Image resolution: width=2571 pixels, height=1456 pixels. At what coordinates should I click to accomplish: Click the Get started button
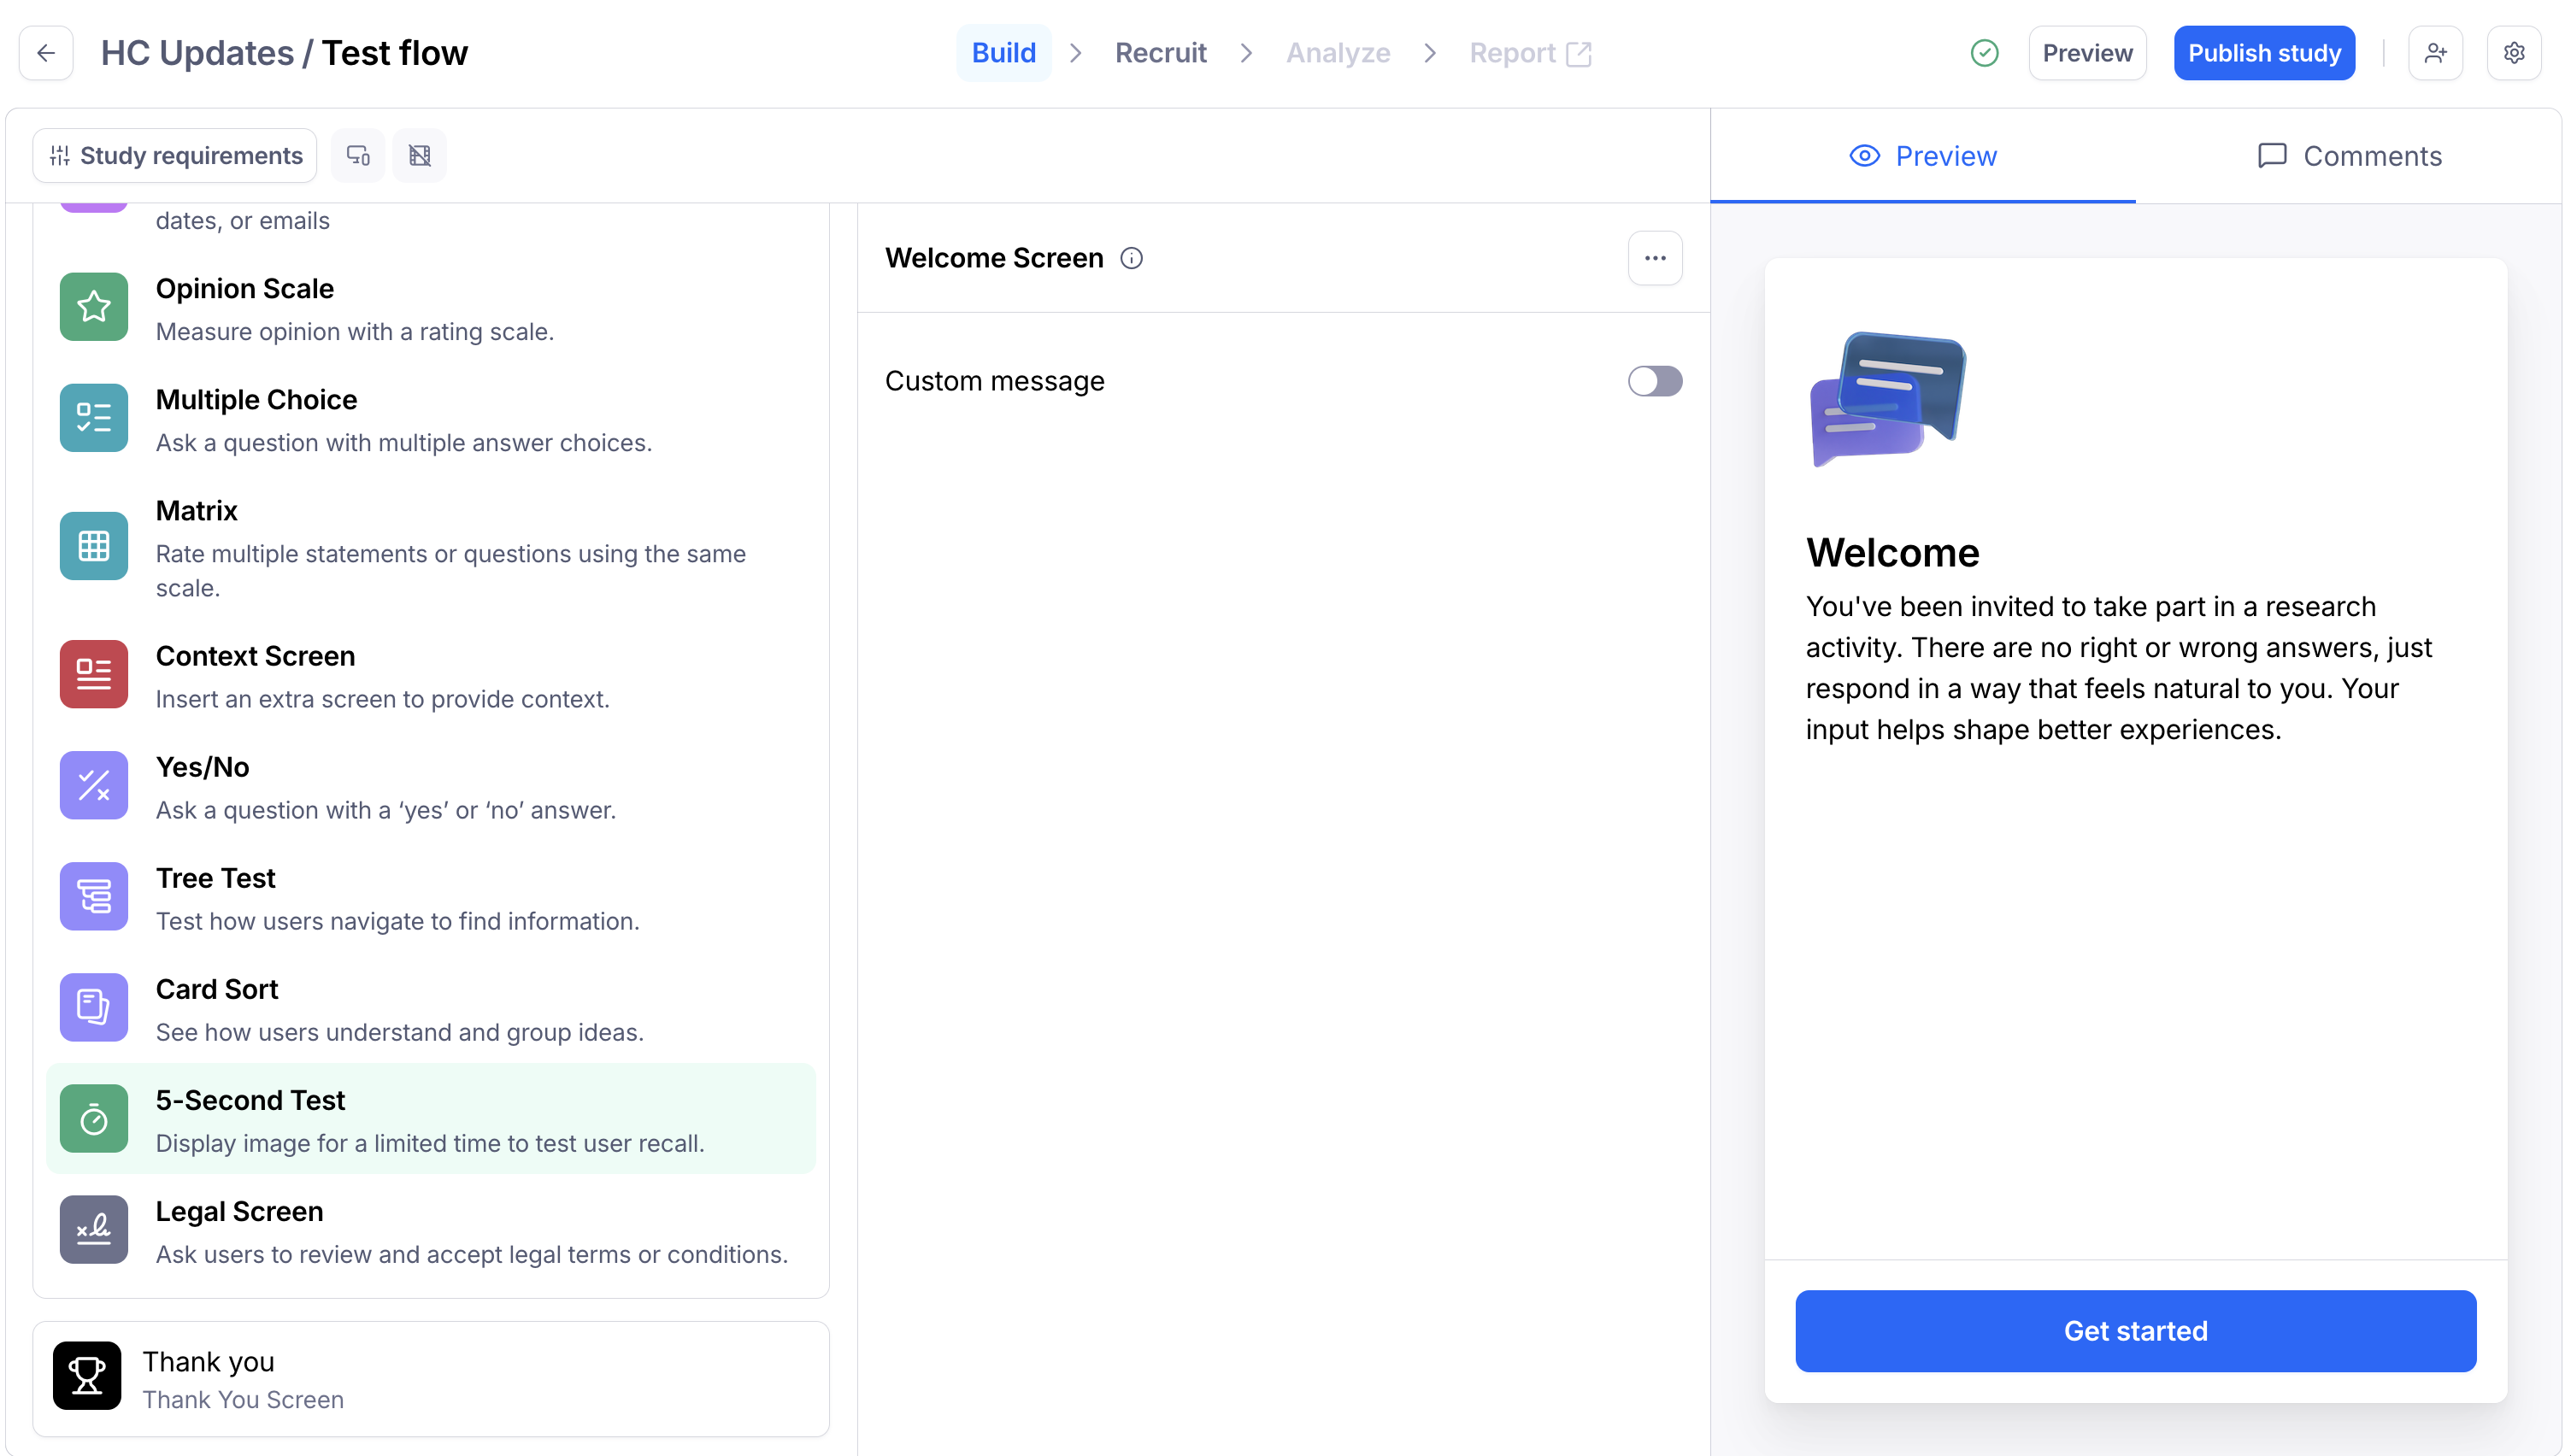2136,1331
